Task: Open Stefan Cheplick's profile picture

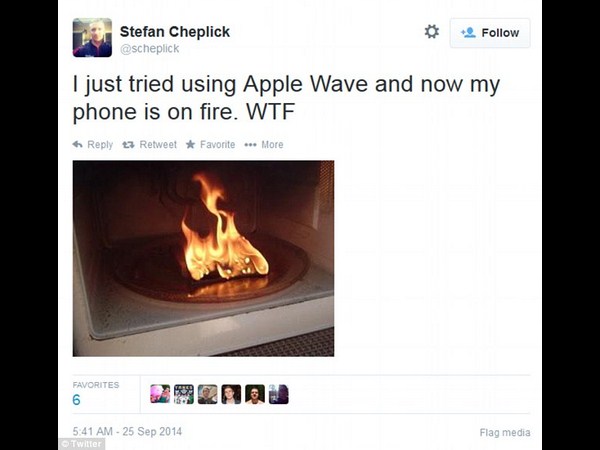Action: click(92, 38)
